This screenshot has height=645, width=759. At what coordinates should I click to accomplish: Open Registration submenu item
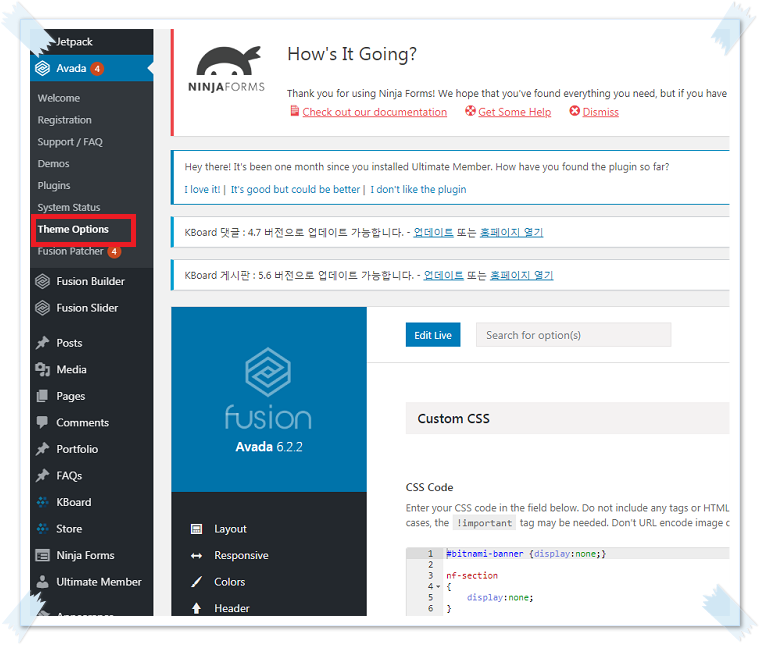(64, 120)
